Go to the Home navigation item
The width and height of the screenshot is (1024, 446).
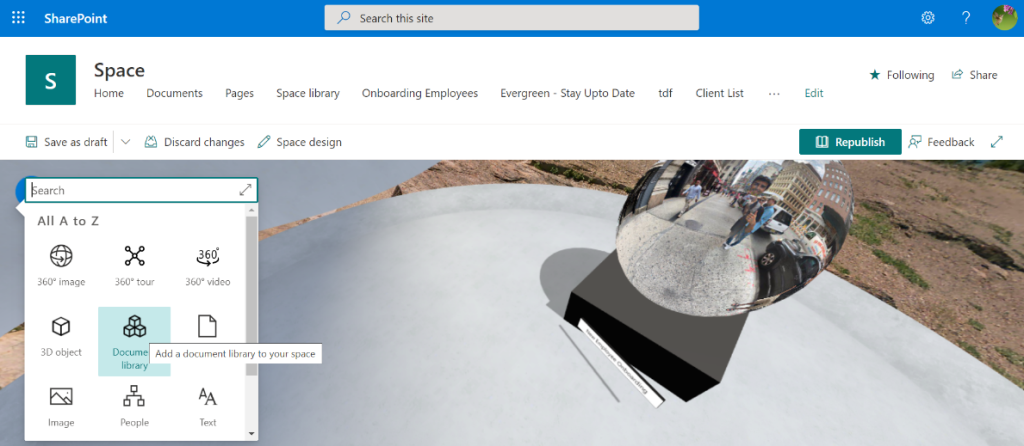[x=109, y=93]
